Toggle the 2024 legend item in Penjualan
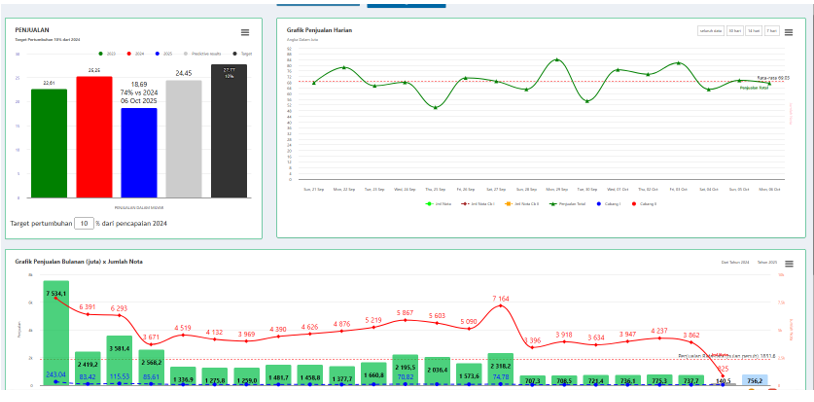Image resolution: width=814 pixels, height=402 pixels. [129, 53]
